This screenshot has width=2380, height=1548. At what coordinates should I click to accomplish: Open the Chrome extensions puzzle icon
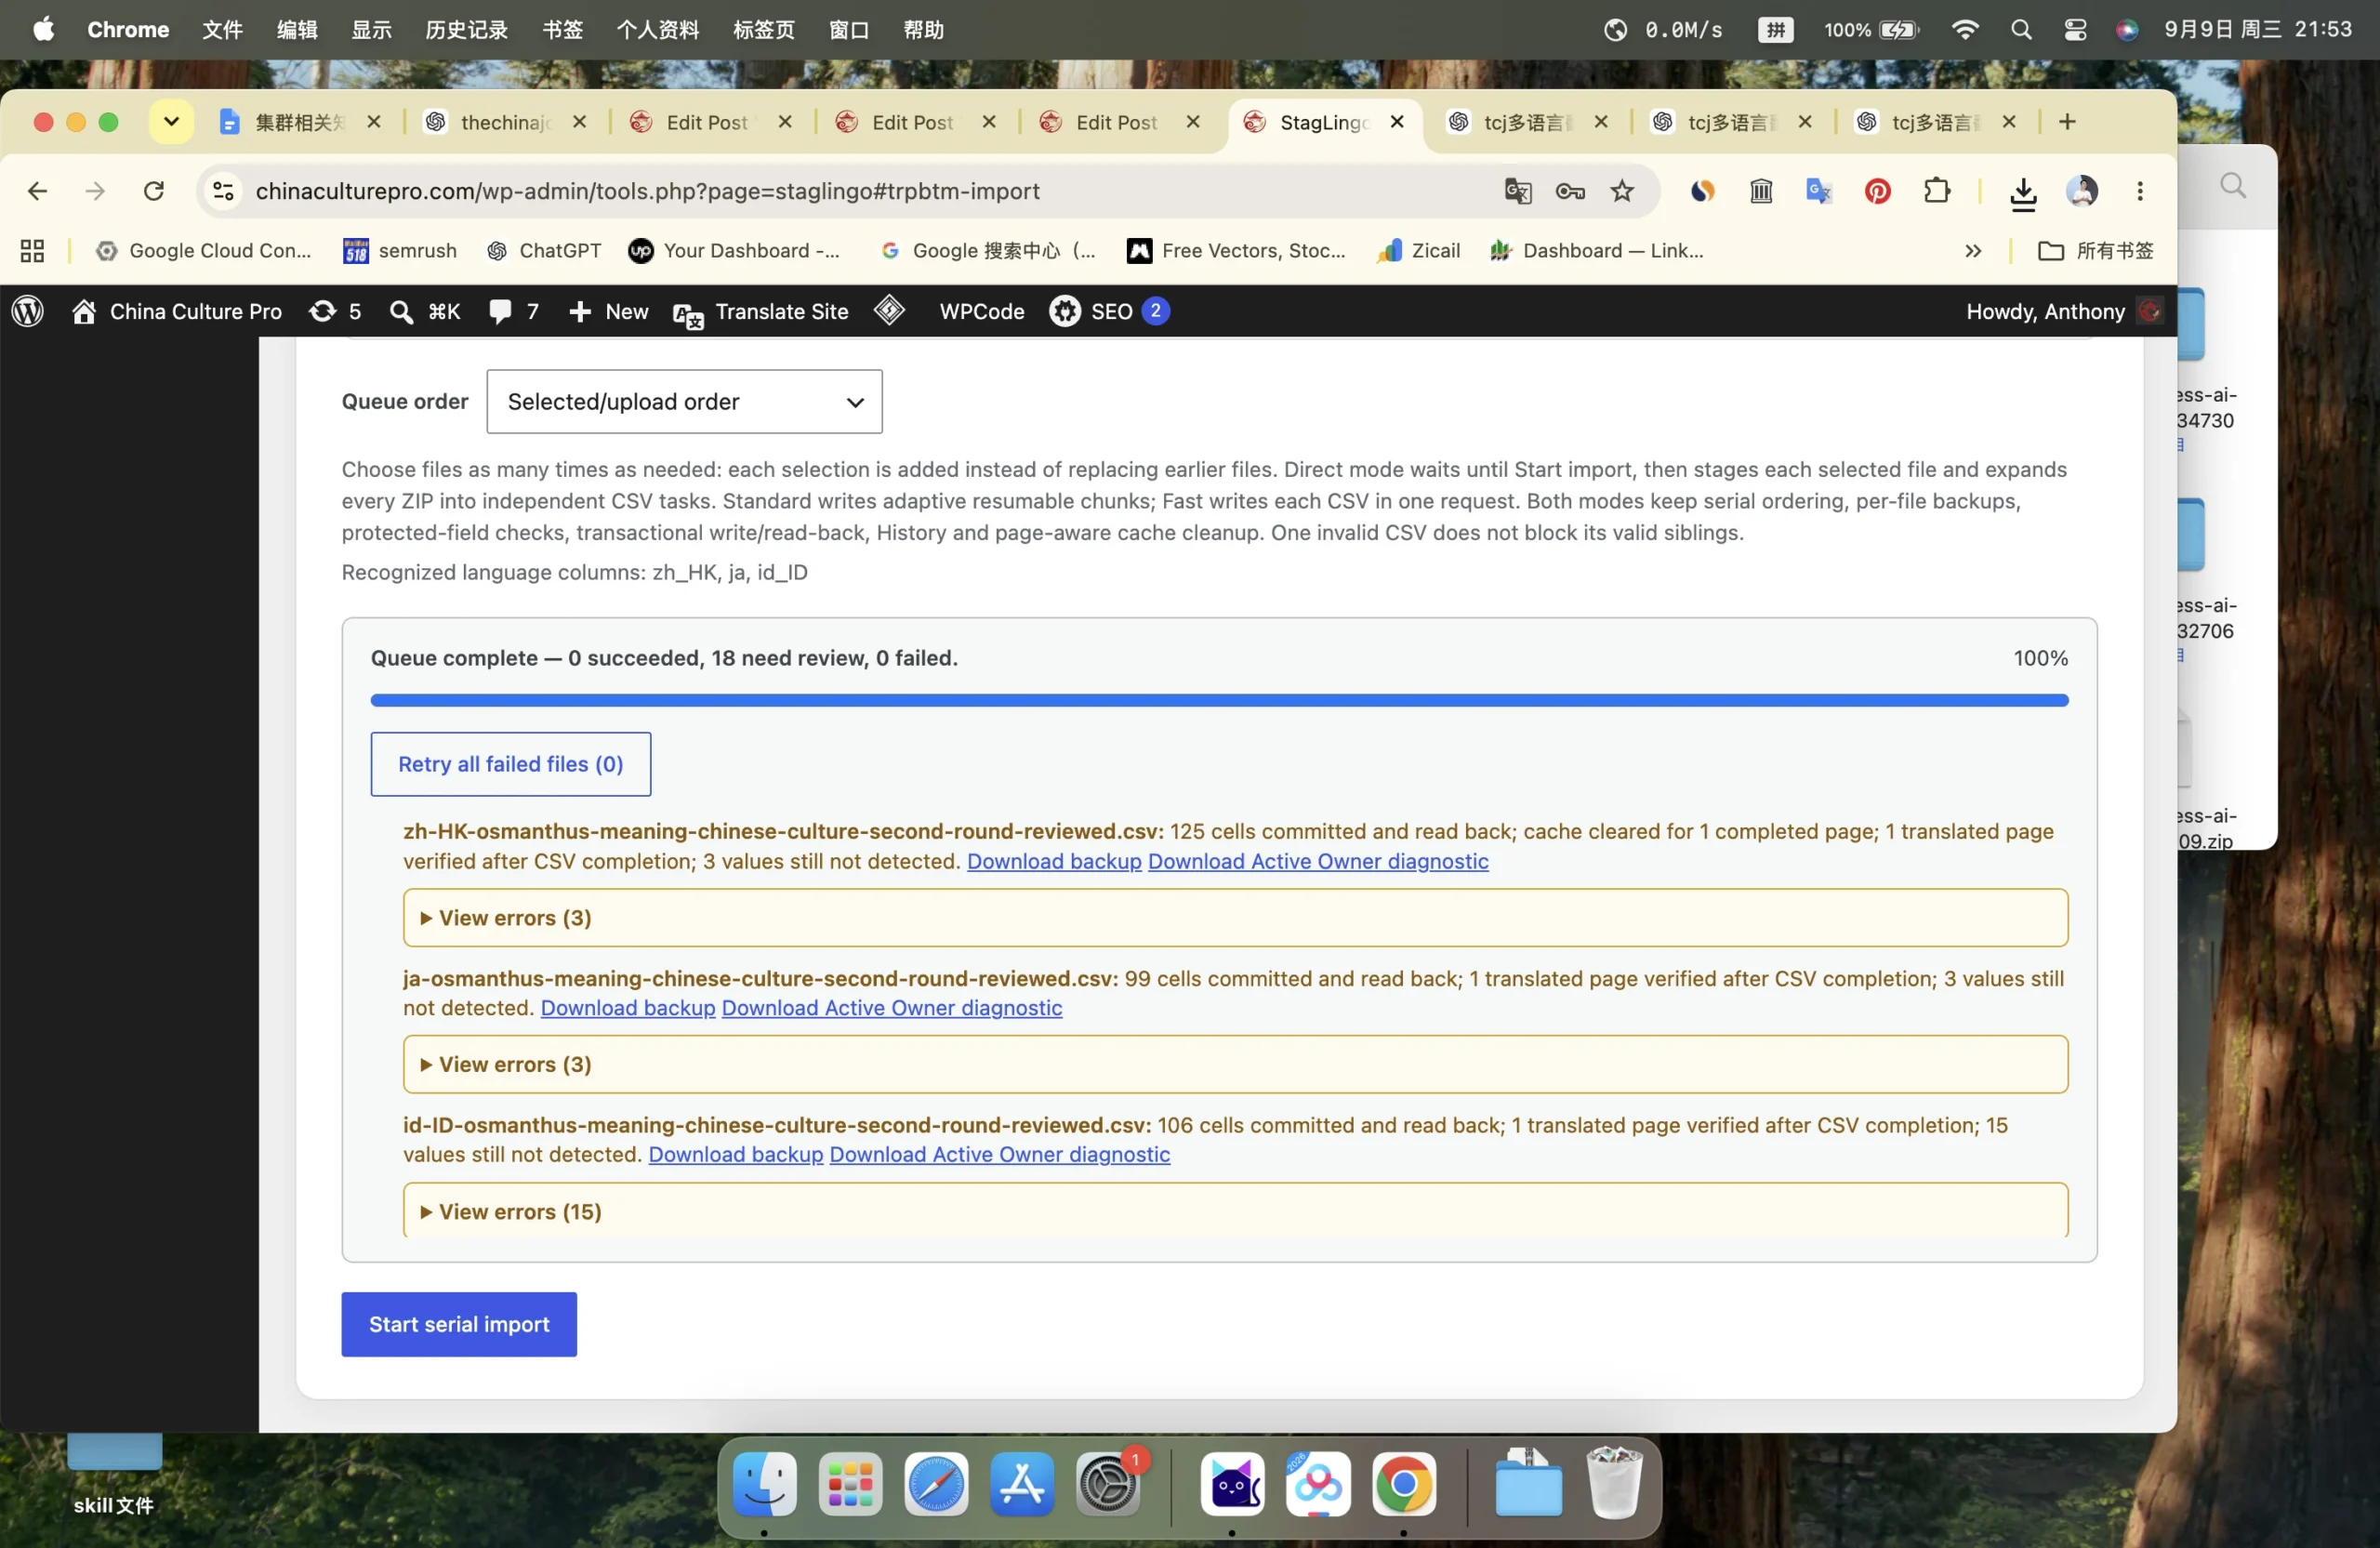pos(1936,191)
